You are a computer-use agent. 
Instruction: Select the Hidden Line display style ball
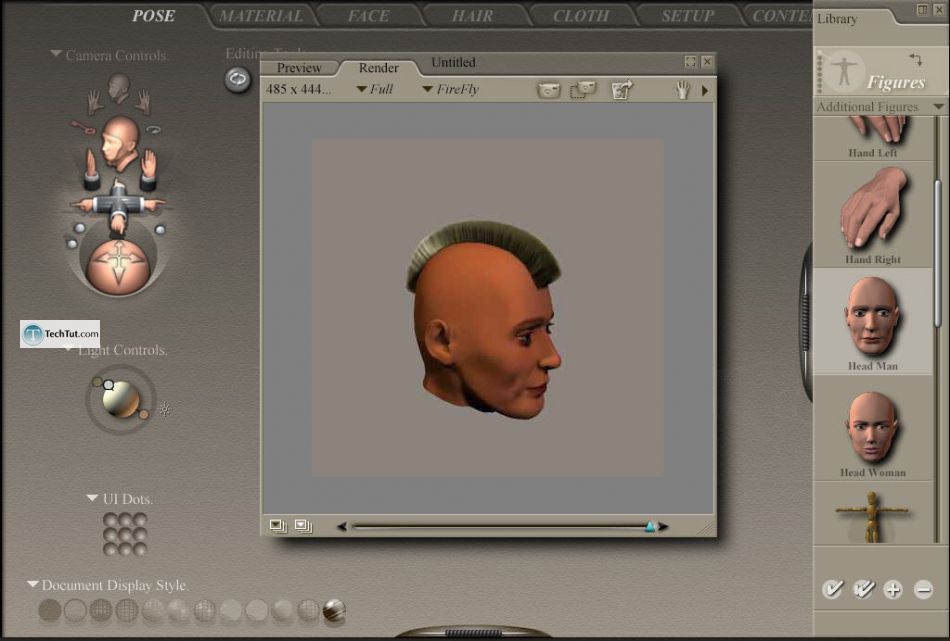[x=127, y=610]
